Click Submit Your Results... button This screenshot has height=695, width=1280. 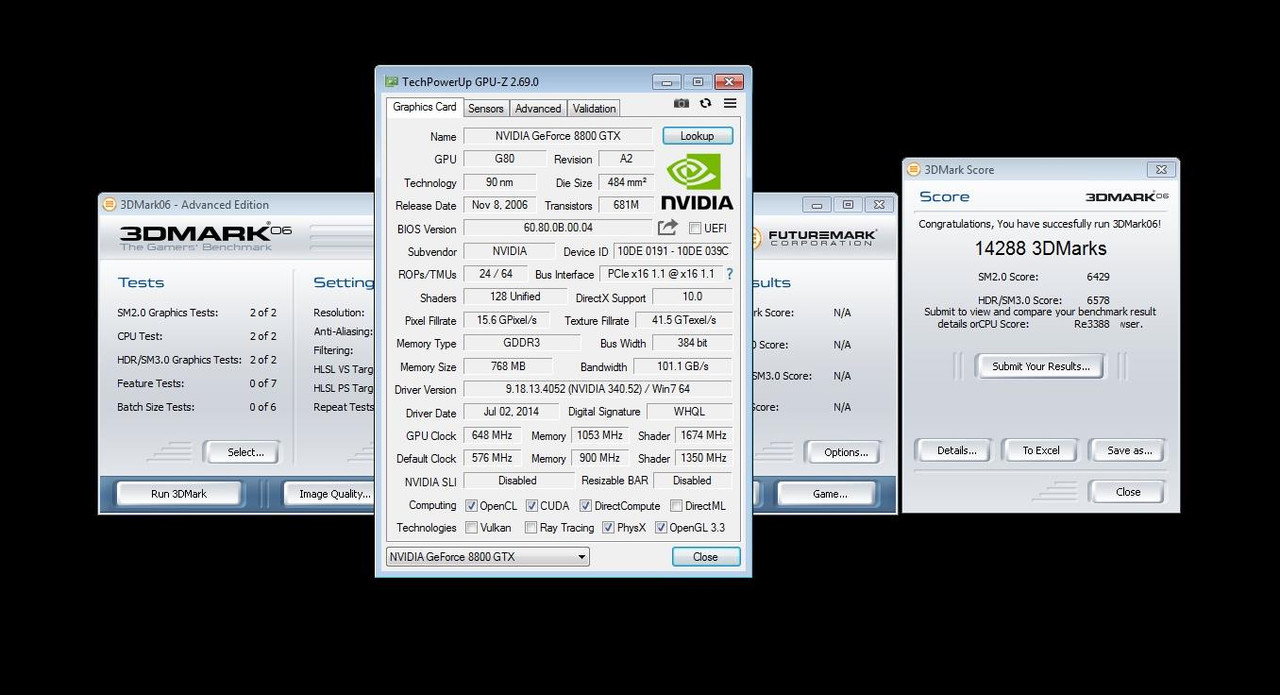[x=1040, y=366]
